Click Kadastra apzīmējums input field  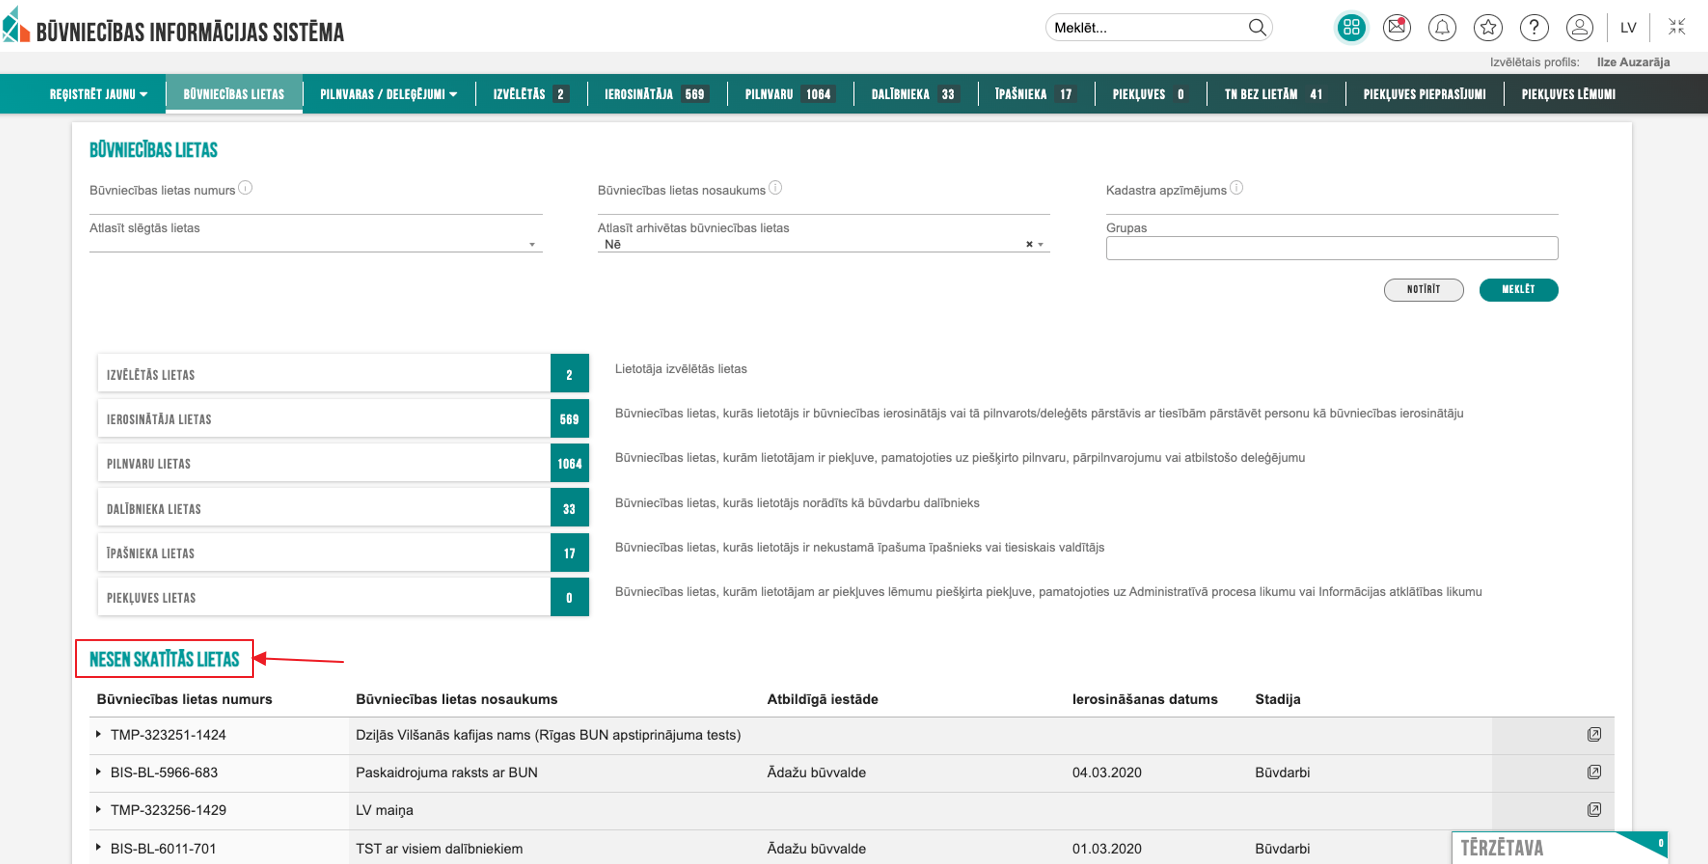tap(1332, 206)
